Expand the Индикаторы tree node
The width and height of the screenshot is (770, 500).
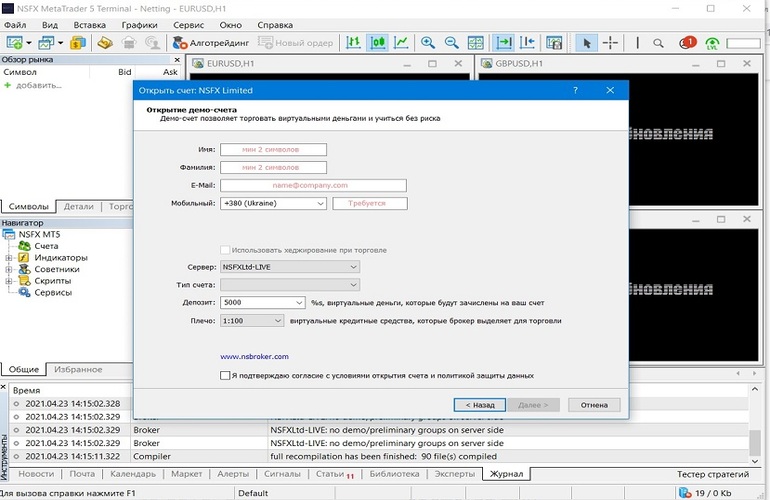[8, 258]
